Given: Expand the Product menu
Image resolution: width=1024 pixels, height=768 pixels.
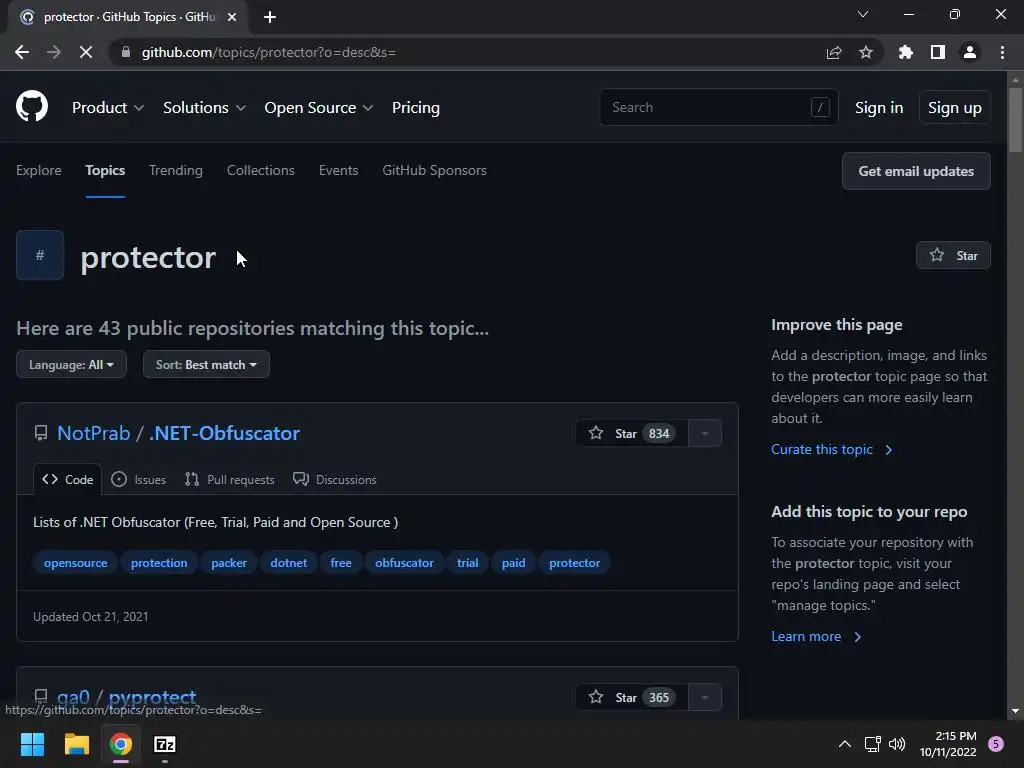Looking at the screenshot, I should click(x=108, y=107).
